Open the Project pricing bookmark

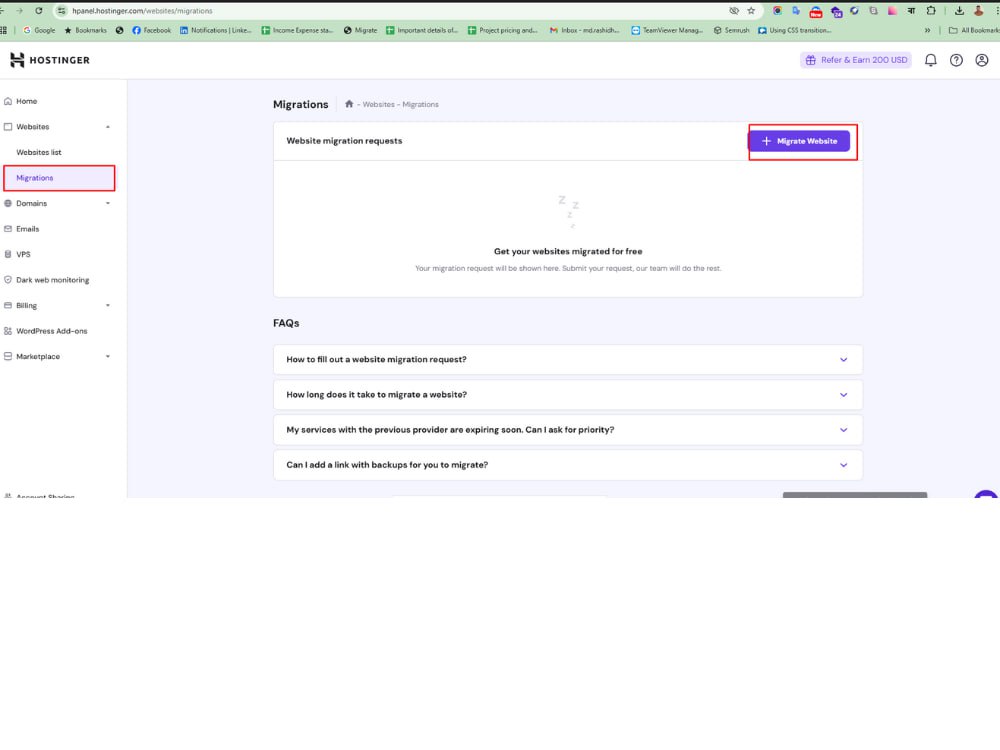point(503,30)
